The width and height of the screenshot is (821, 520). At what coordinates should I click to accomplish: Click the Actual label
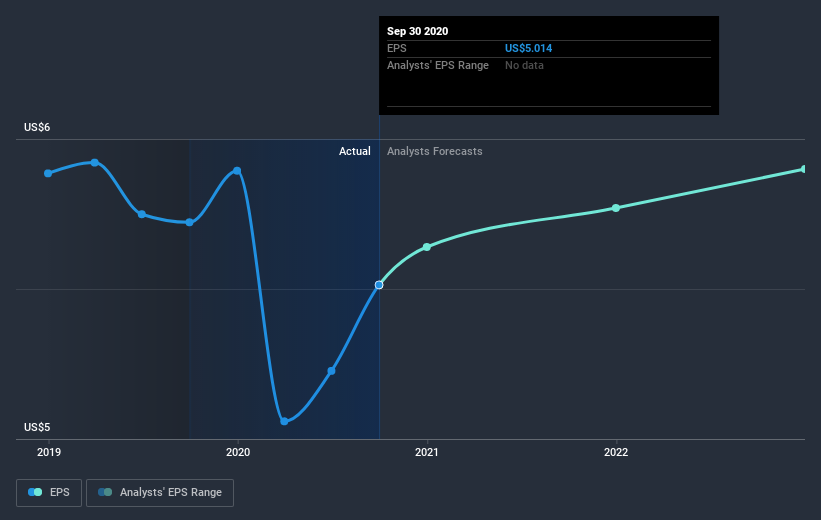[x=354, y=151]
